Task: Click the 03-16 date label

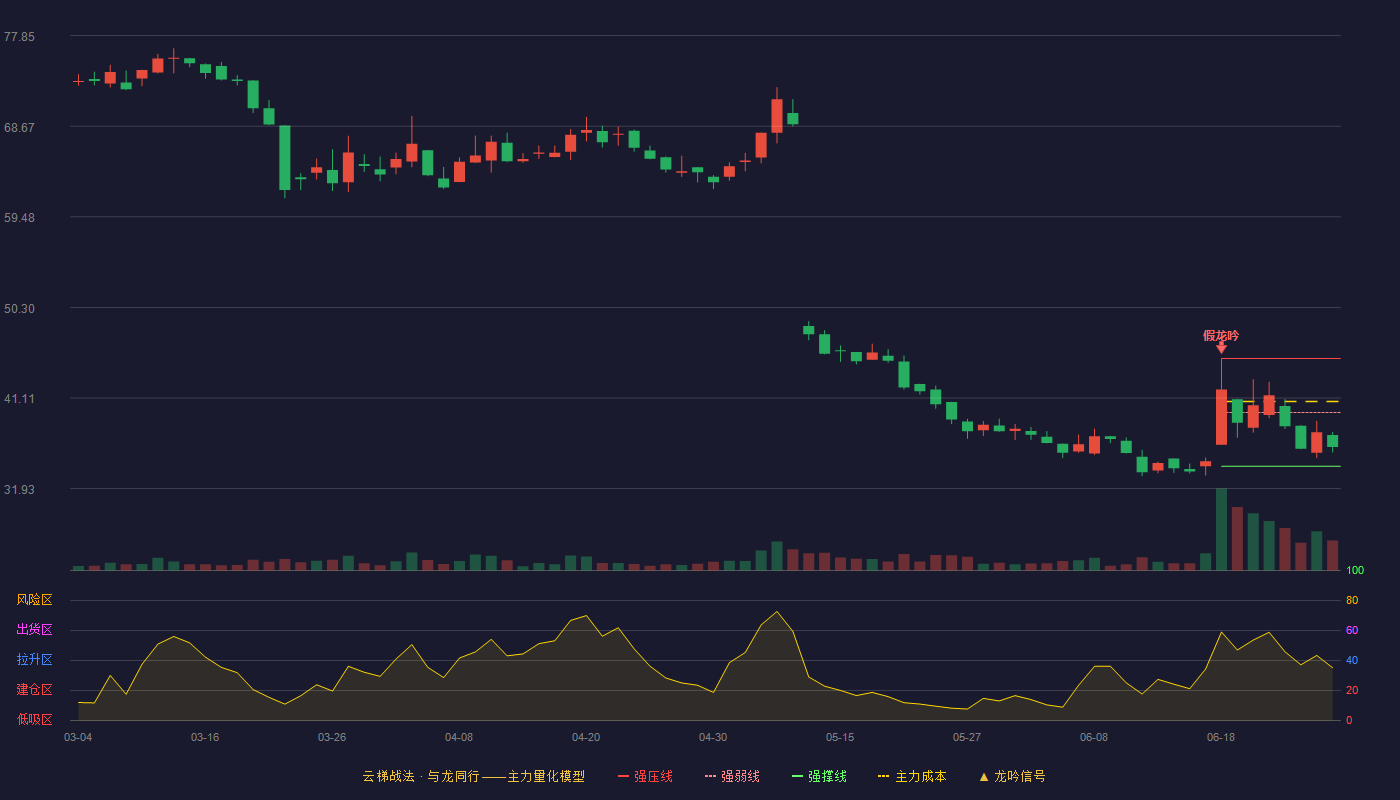Action: 205,737
